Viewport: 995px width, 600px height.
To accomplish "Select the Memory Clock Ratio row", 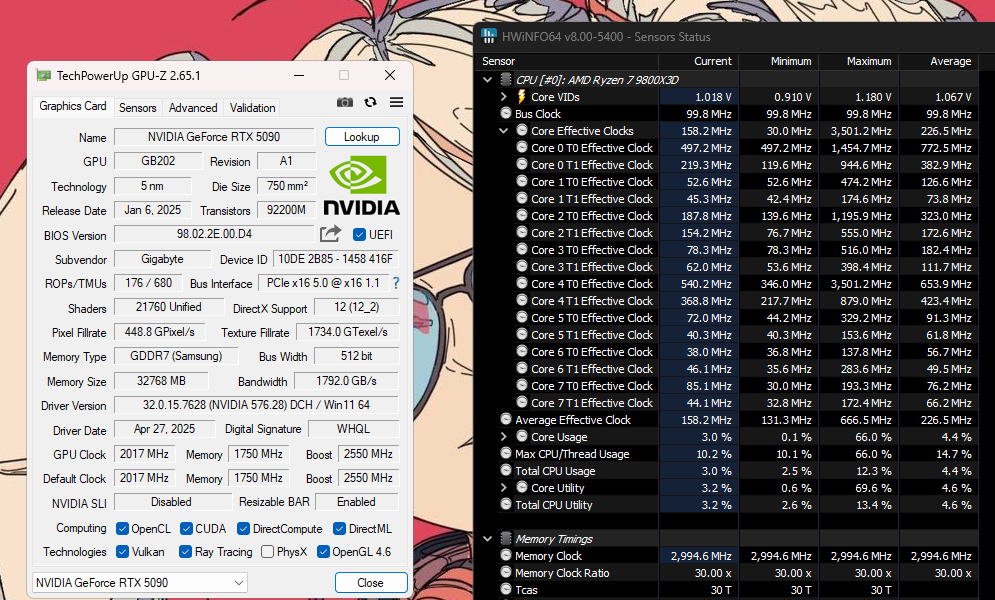I will (x=727, y=573).
